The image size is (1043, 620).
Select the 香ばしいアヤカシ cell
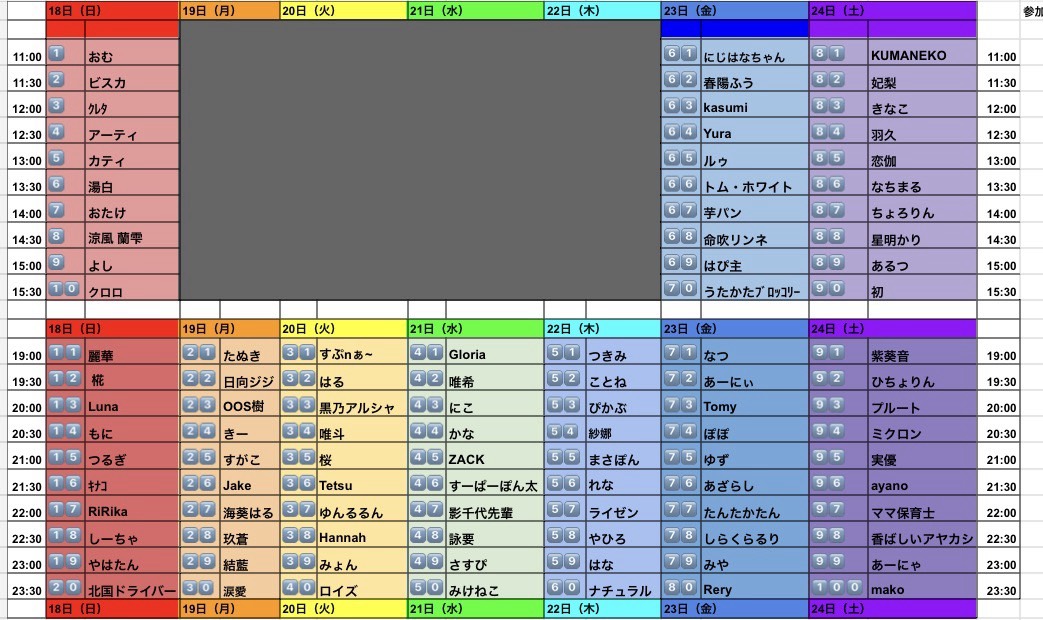[922, 535]
